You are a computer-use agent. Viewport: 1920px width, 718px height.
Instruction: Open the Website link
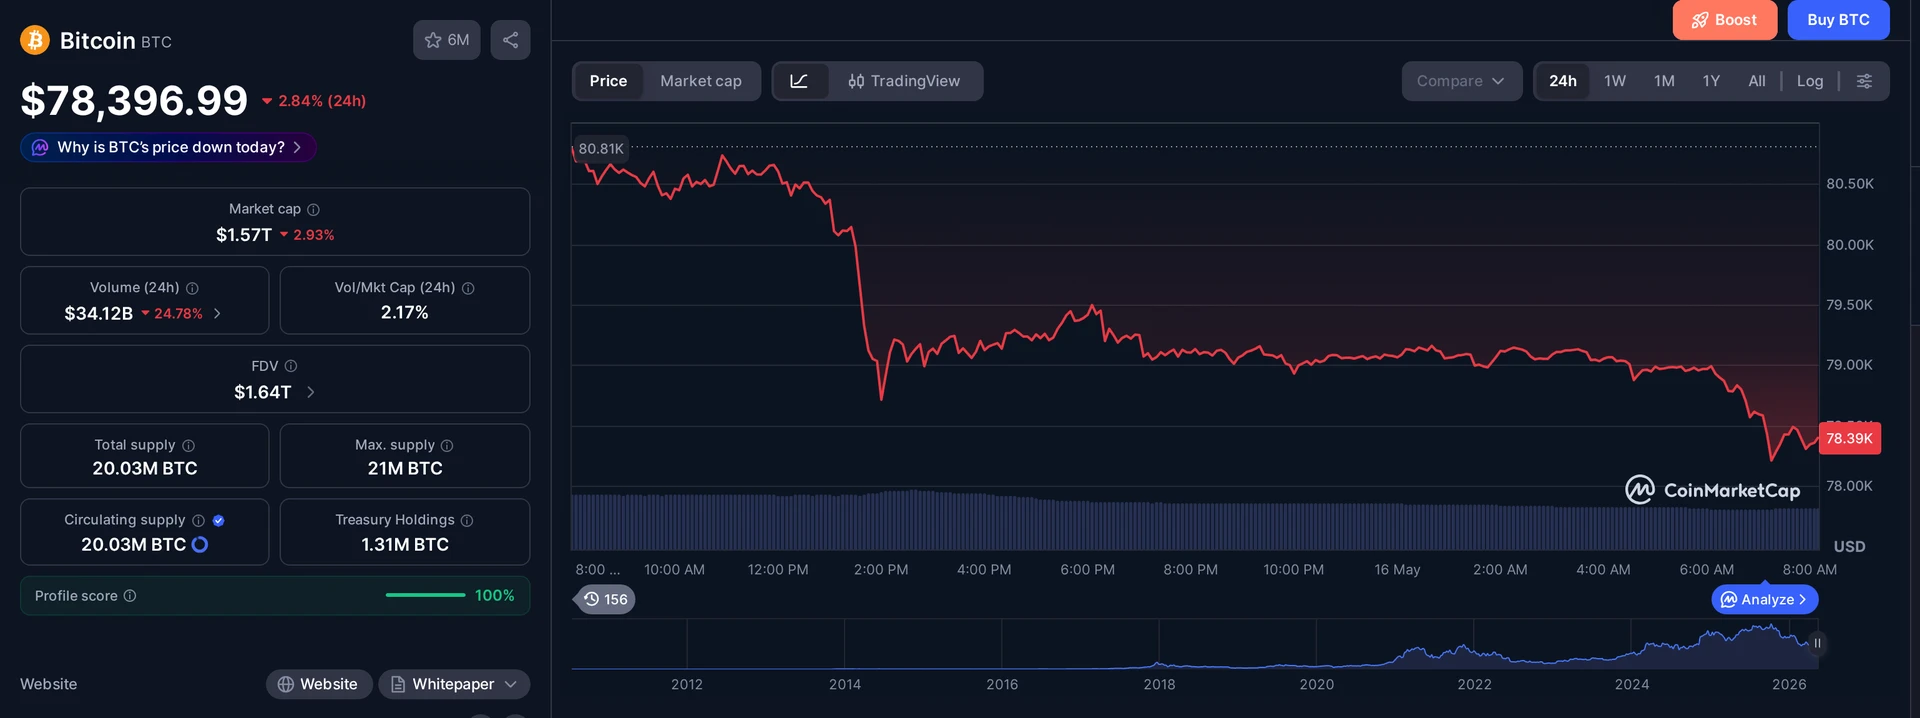318,684
